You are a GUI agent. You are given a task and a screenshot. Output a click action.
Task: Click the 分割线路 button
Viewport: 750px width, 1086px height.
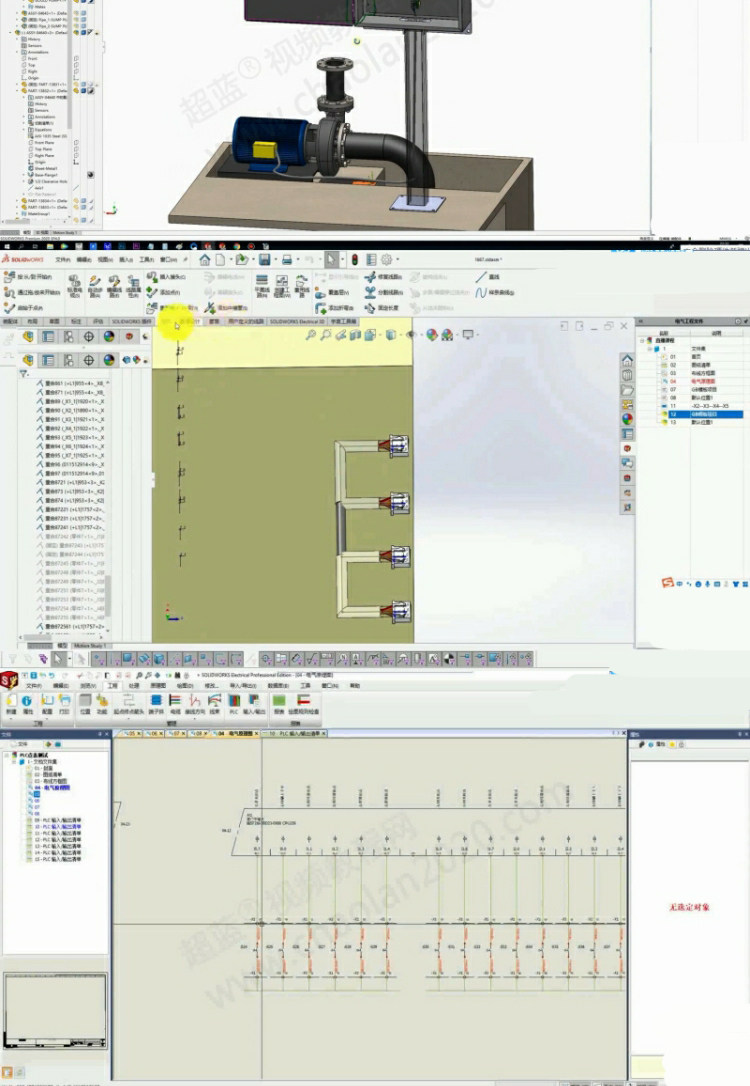coord(384,293)
